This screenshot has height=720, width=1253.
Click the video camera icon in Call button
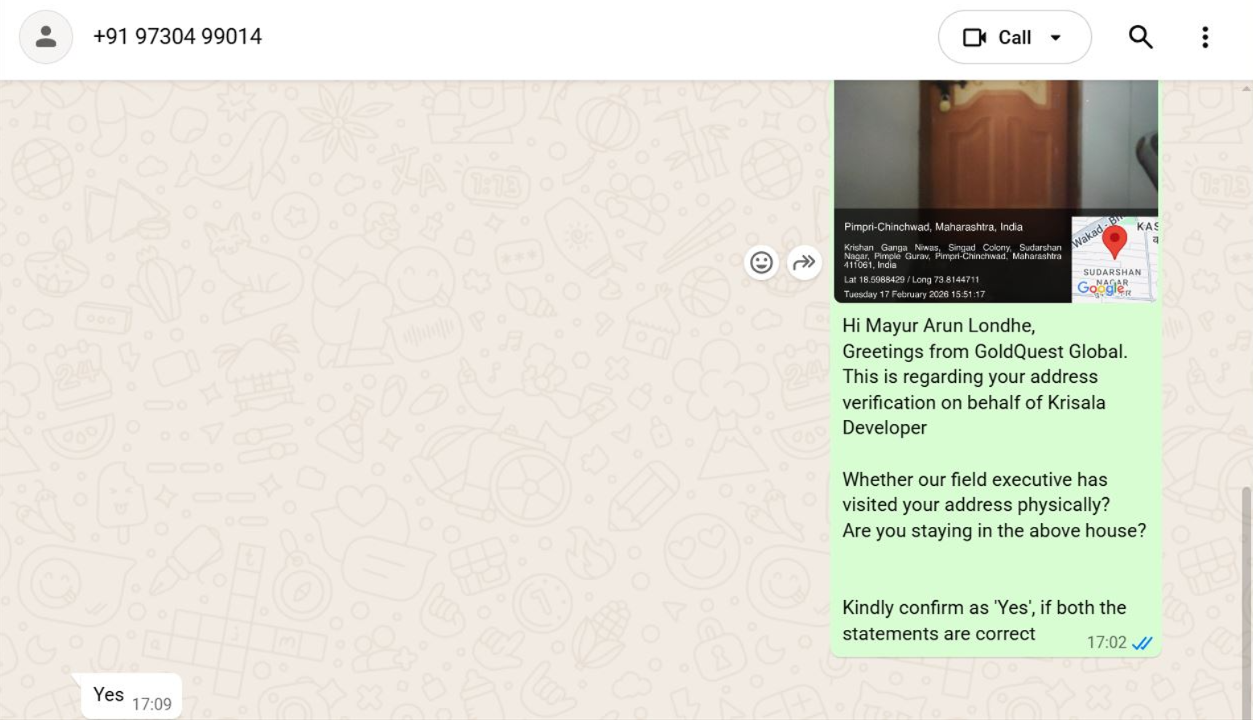pos(974,37)
